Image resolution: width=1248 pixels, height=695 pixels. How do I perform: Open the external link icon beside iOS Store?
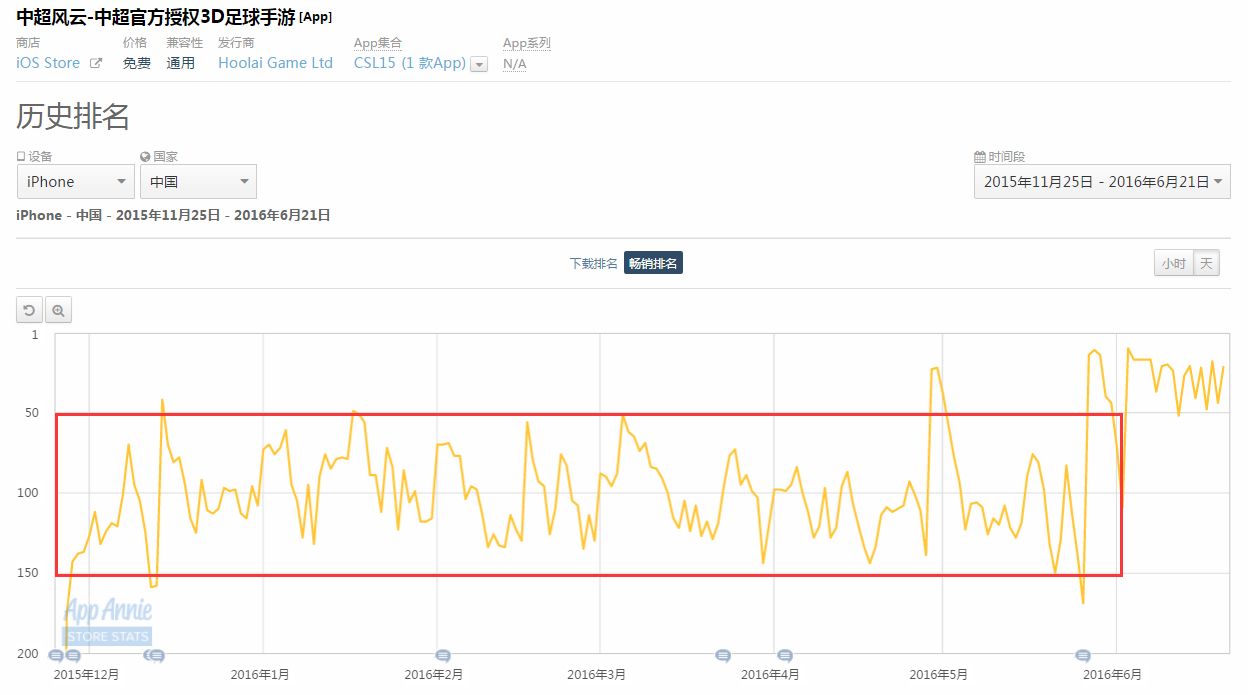point(96,63)
